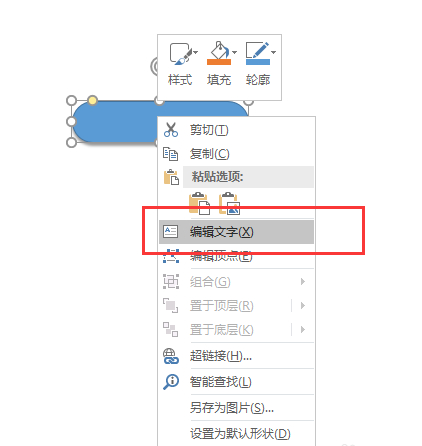
Task: Click the 填充 paint bucket icon
Action: point(219,50)
